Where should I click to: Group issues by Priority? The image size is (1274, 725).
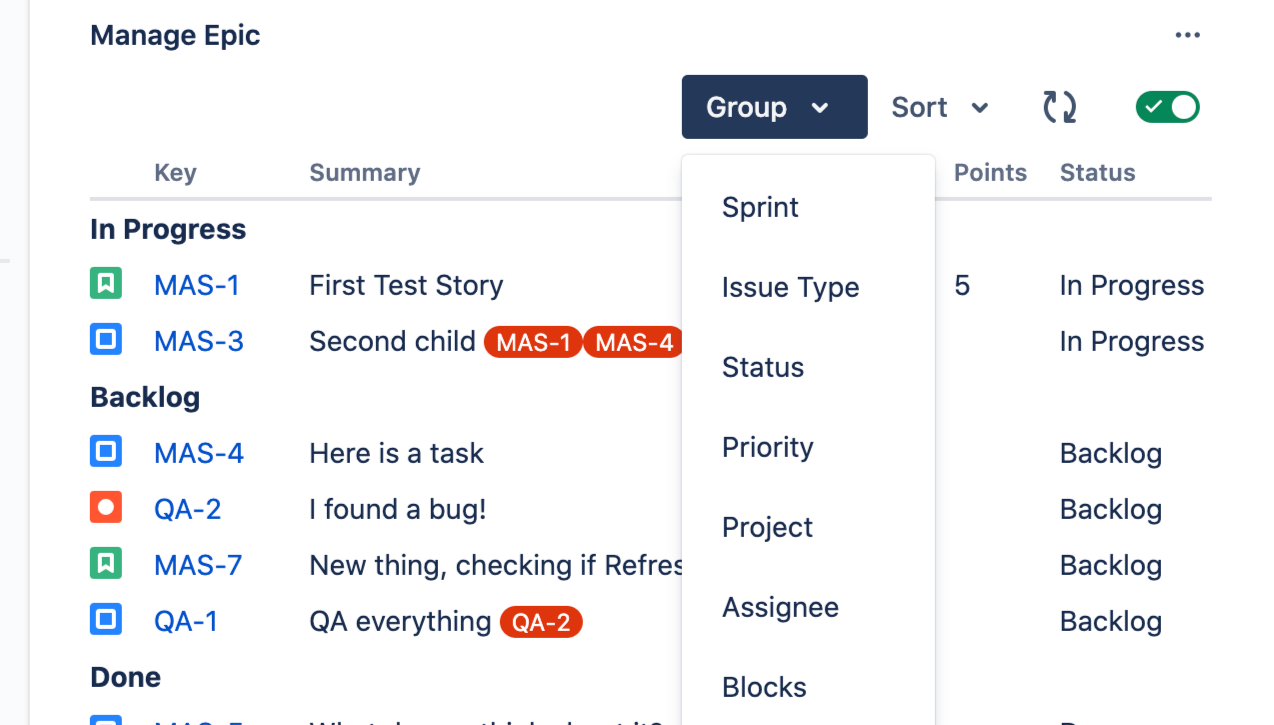pyautogui.click(x=767, y=447)
